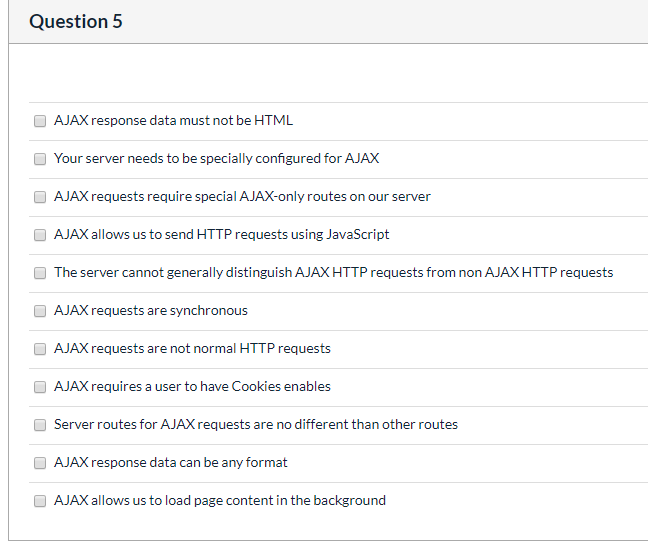The image size is (648, 553).
Task: Click label 'AJAX allows us to load page content in background'
Action: pos(220,501)
